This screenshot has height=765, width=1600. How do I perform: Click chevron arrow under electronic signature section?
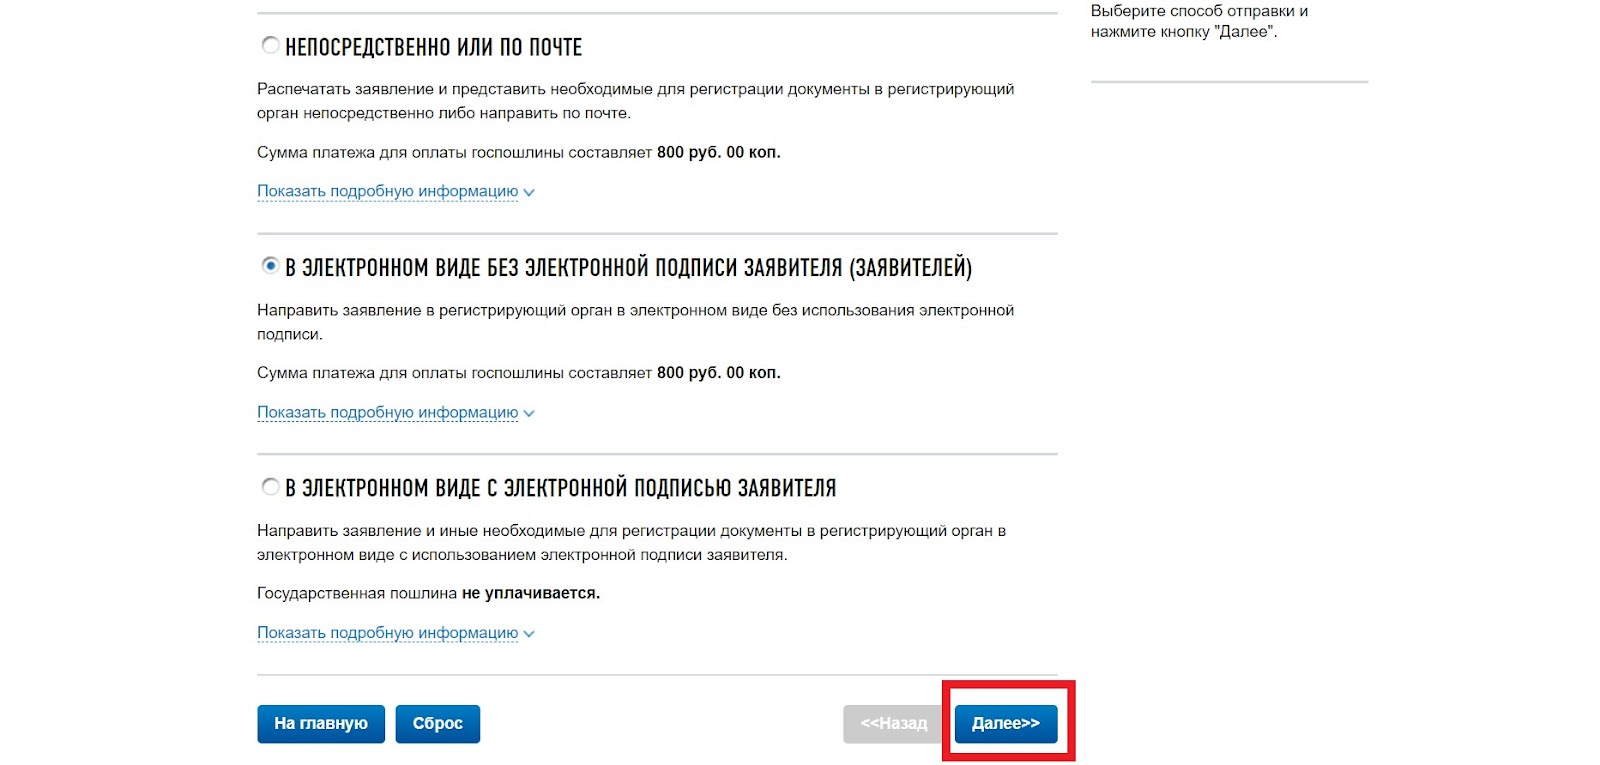click(x=529, y=634)
